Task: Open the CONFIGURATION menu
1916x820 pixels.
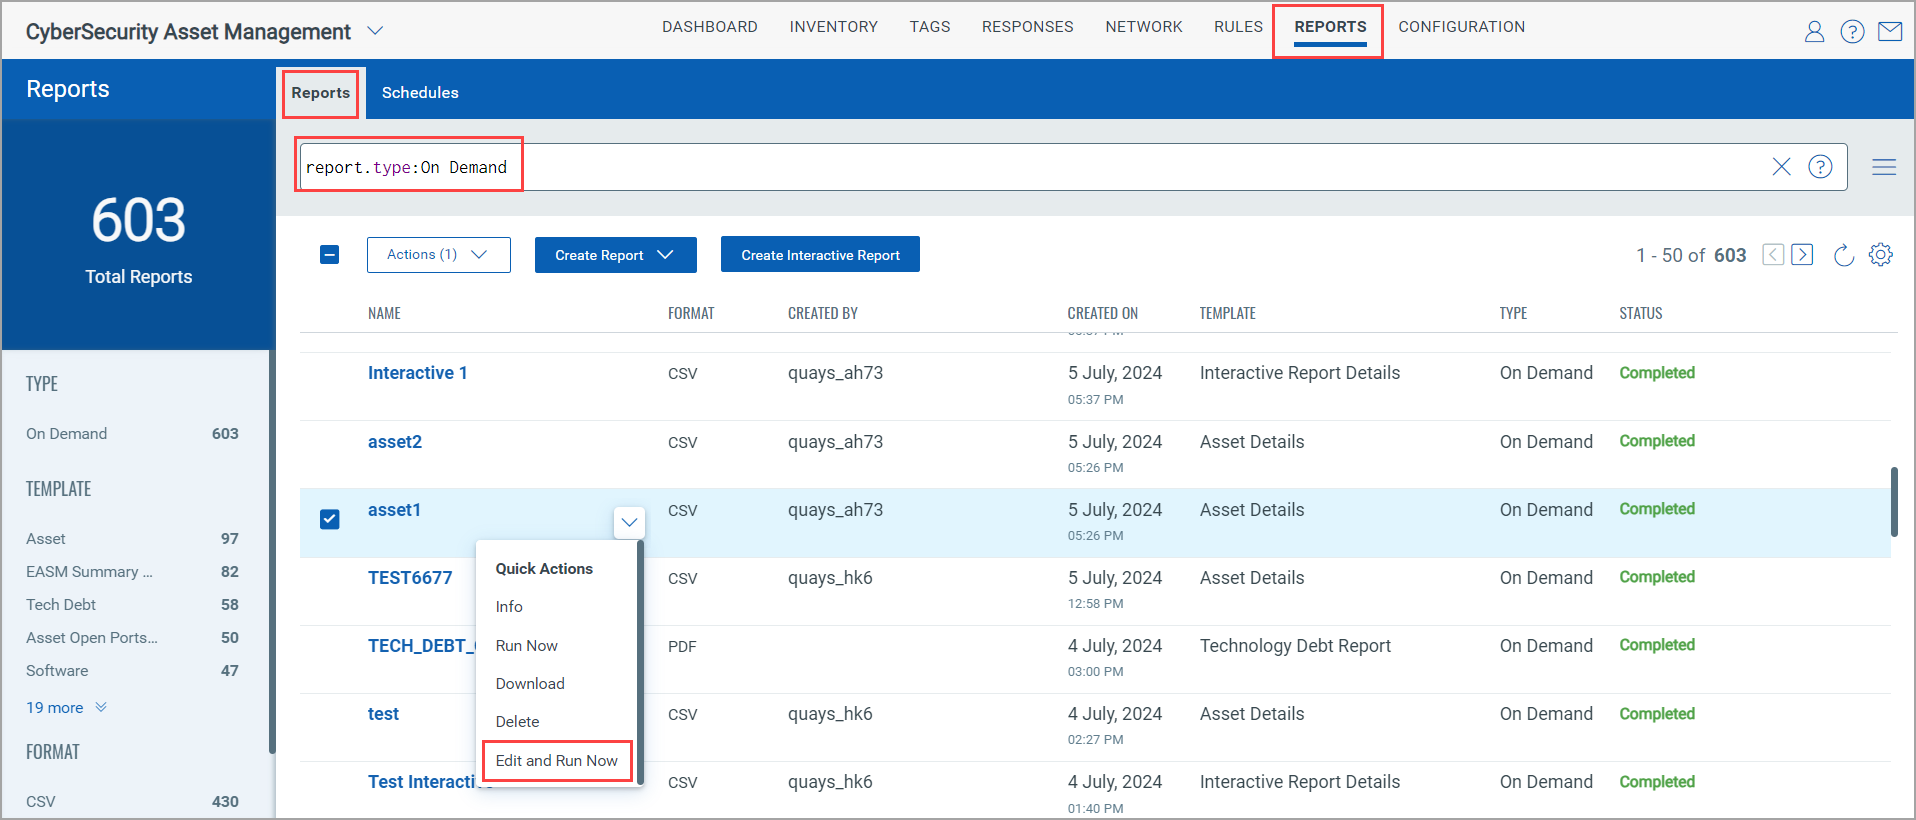Action: click(1461, 27)
